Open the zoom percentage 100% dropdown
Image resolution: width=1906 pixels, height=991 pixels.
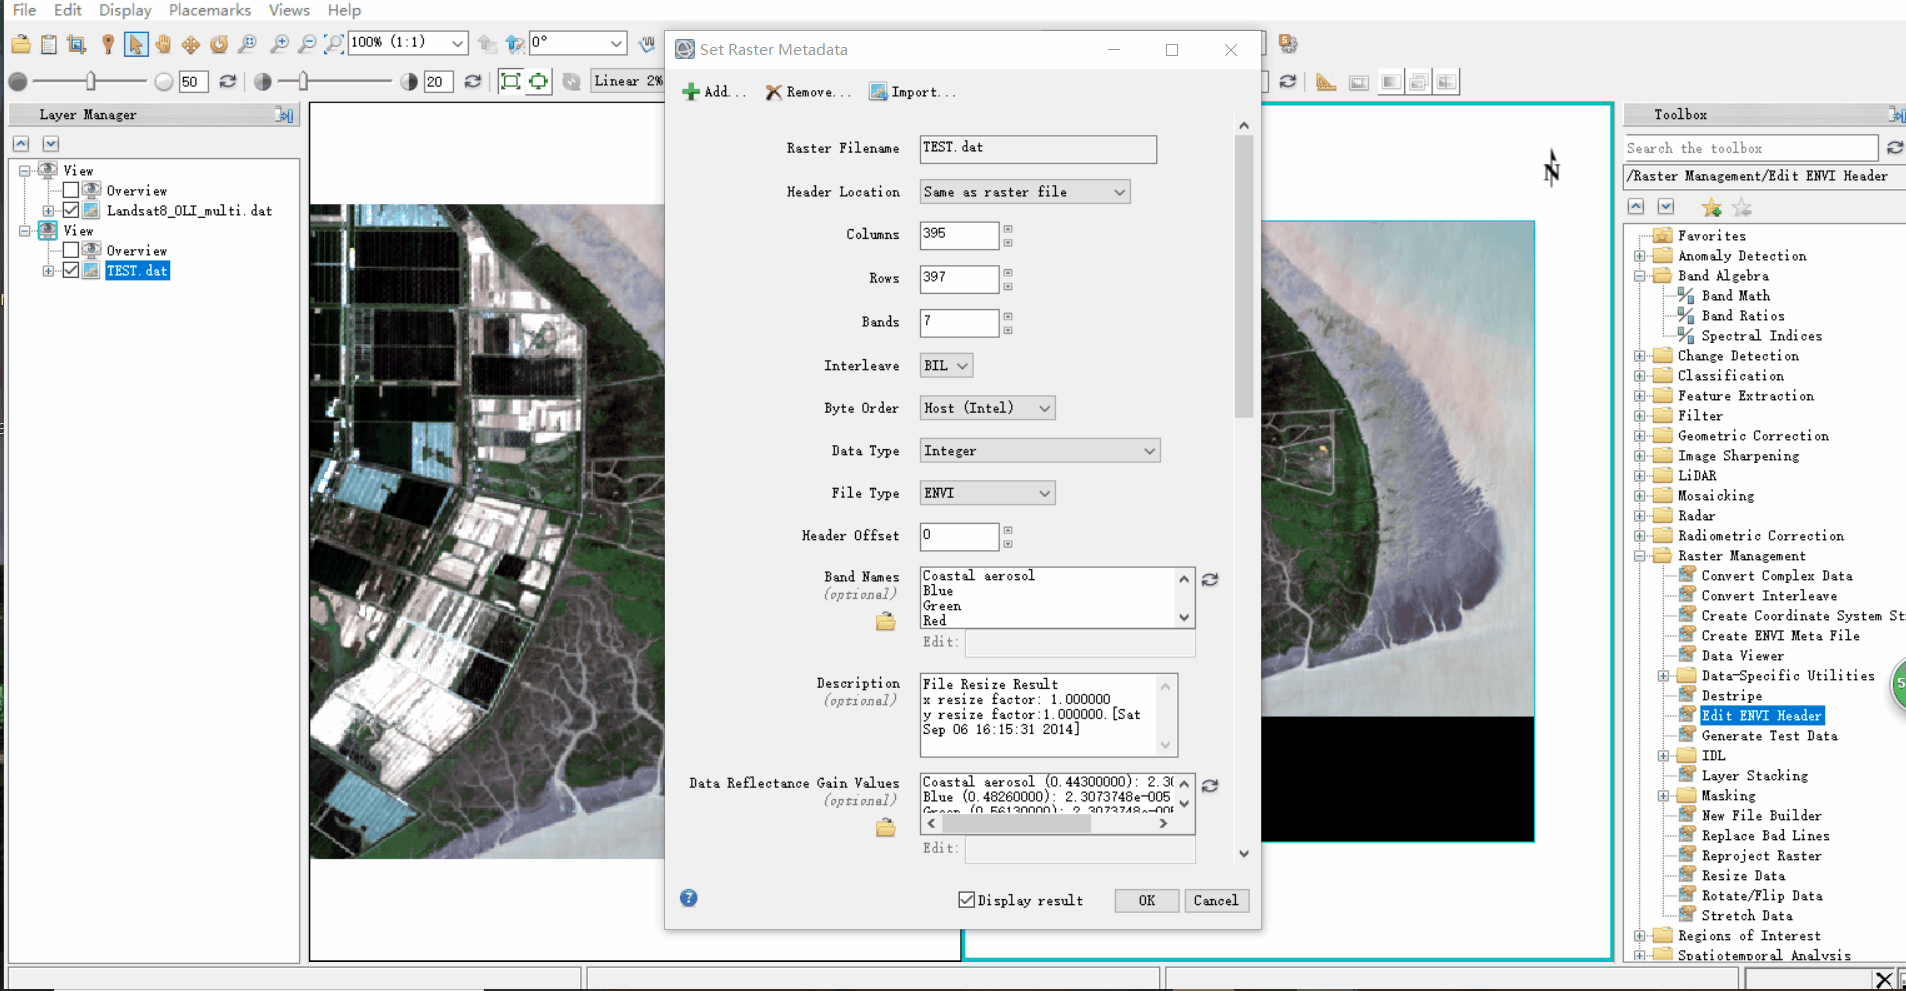click(x=457, y=43)
